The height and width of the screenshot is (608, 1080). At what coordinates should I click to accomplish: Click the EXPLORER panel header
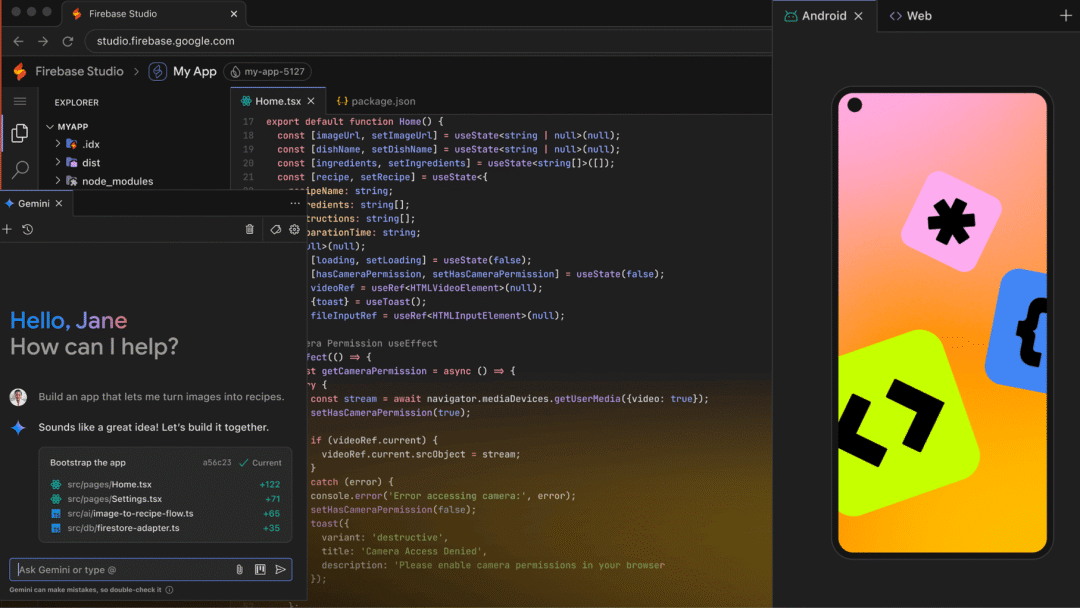pos(76,102)
